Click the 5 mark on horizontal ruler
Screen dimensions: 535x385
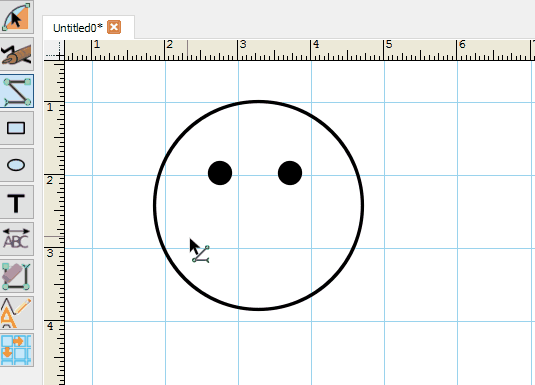(x=389, y=44)
